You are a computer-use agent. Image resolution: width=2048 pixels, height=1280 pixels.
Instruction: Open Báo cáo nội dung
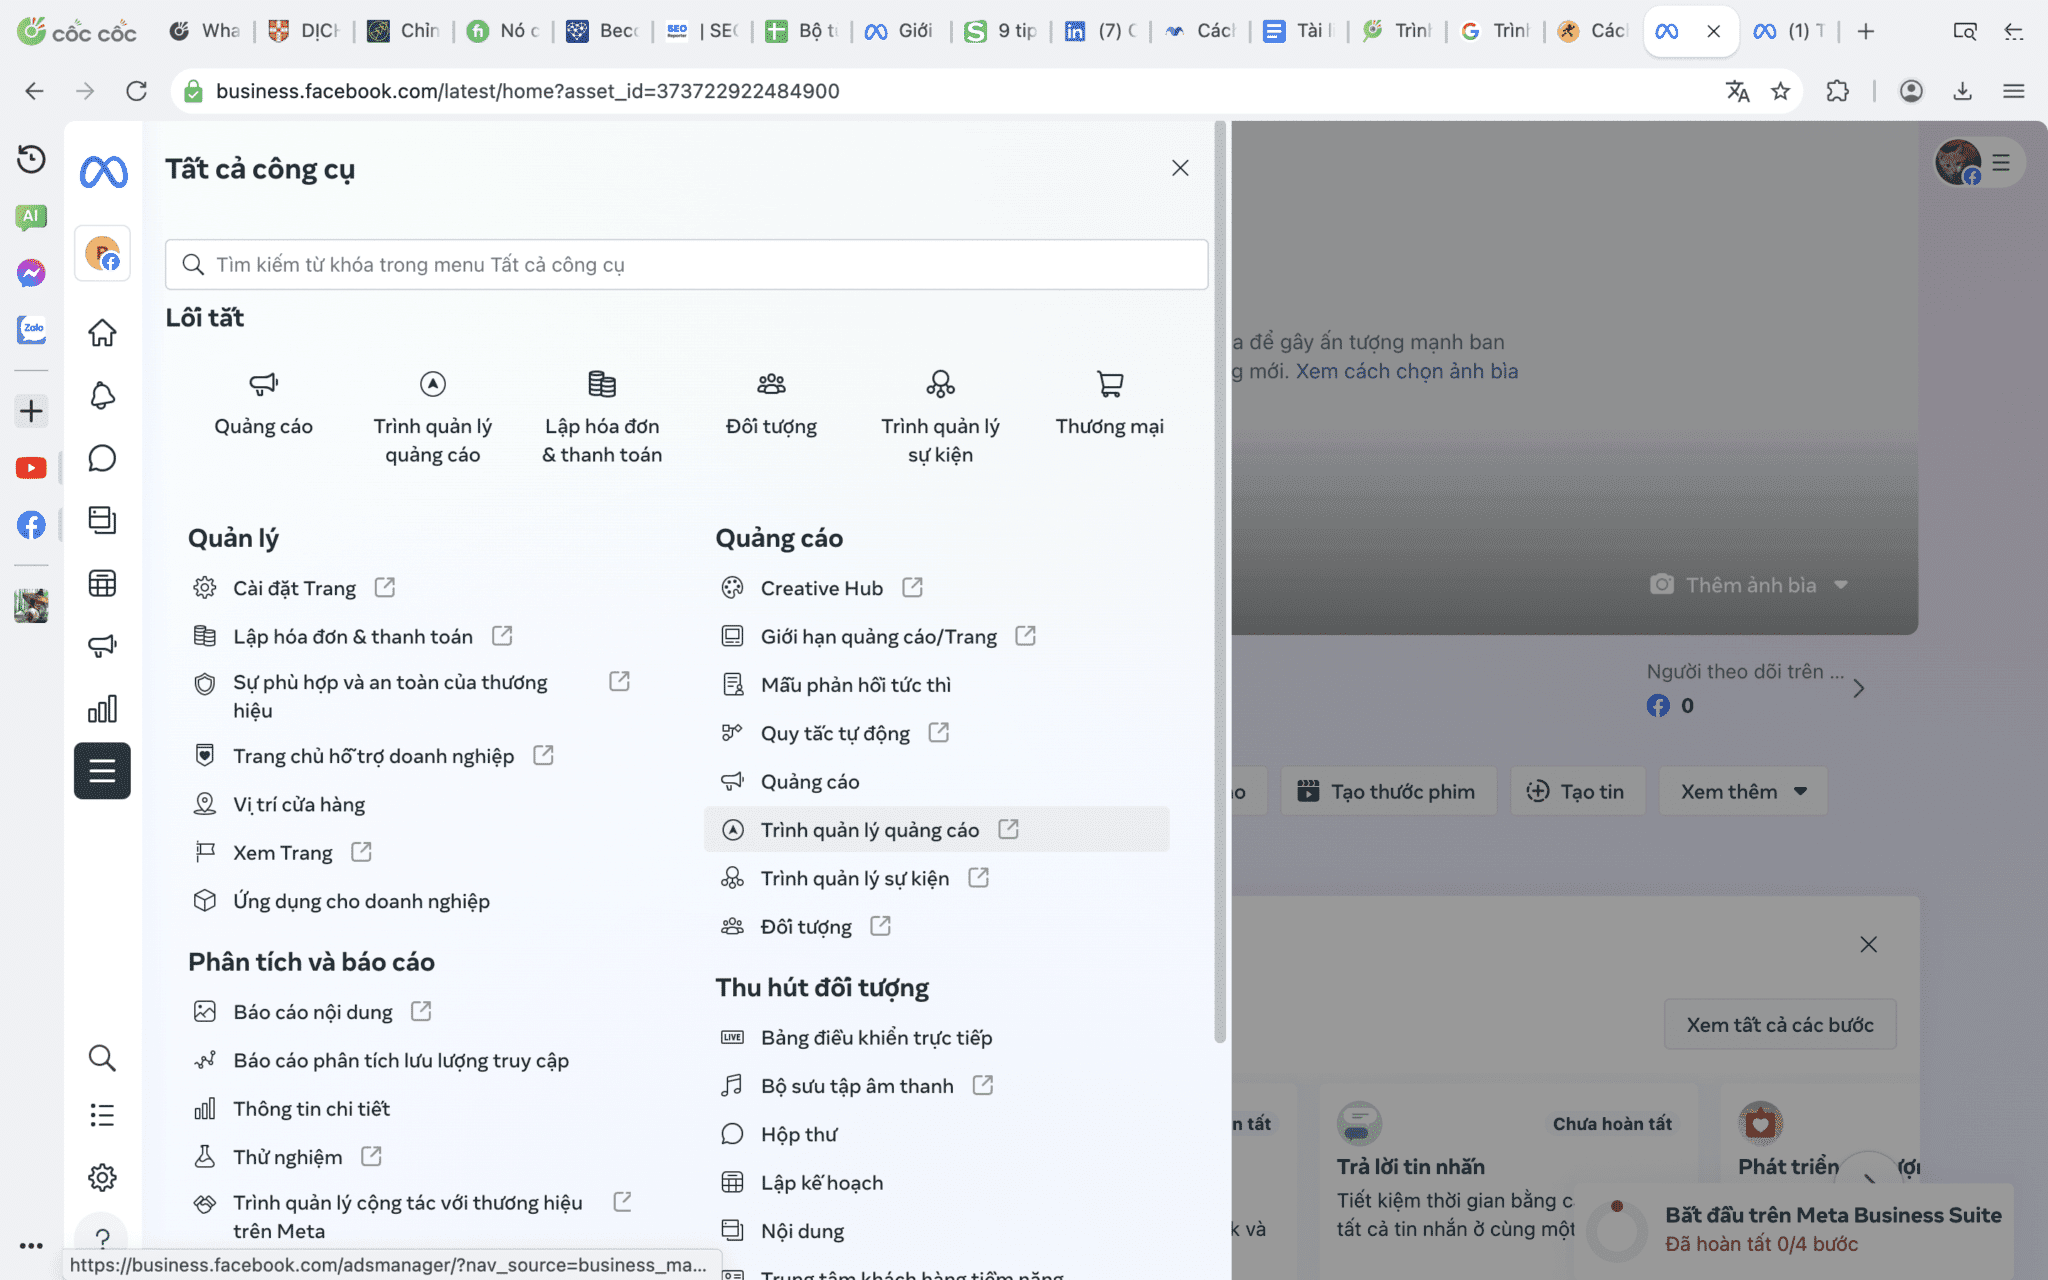click(312, 1012)
